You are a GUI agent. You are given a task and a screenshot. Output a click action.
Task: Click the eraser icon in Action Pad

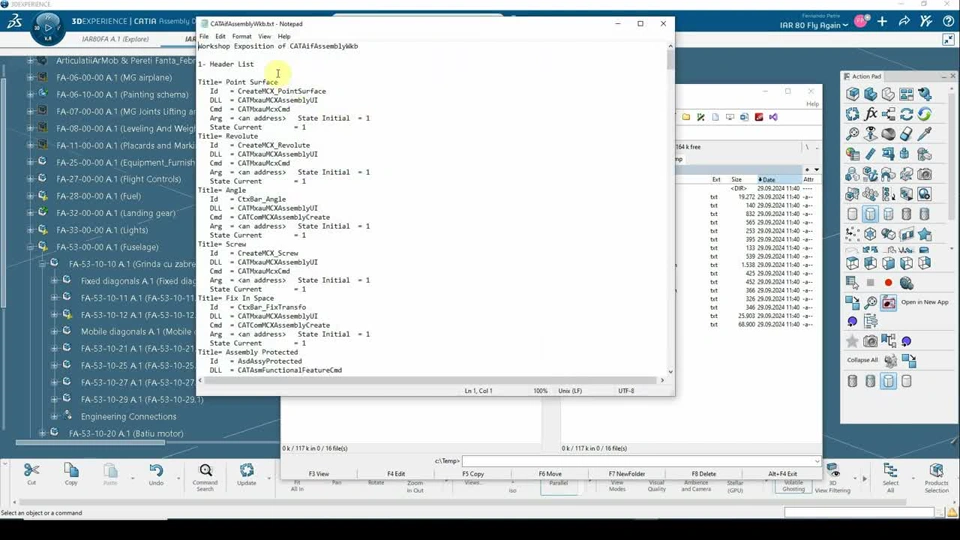(x=907, y=133)
